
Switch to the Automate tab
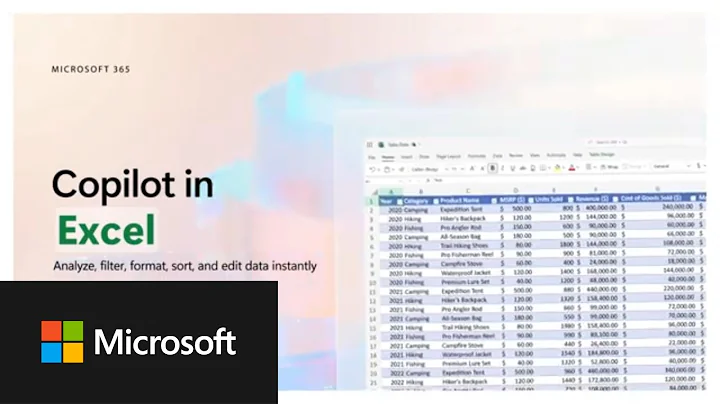tap(556, 155)
